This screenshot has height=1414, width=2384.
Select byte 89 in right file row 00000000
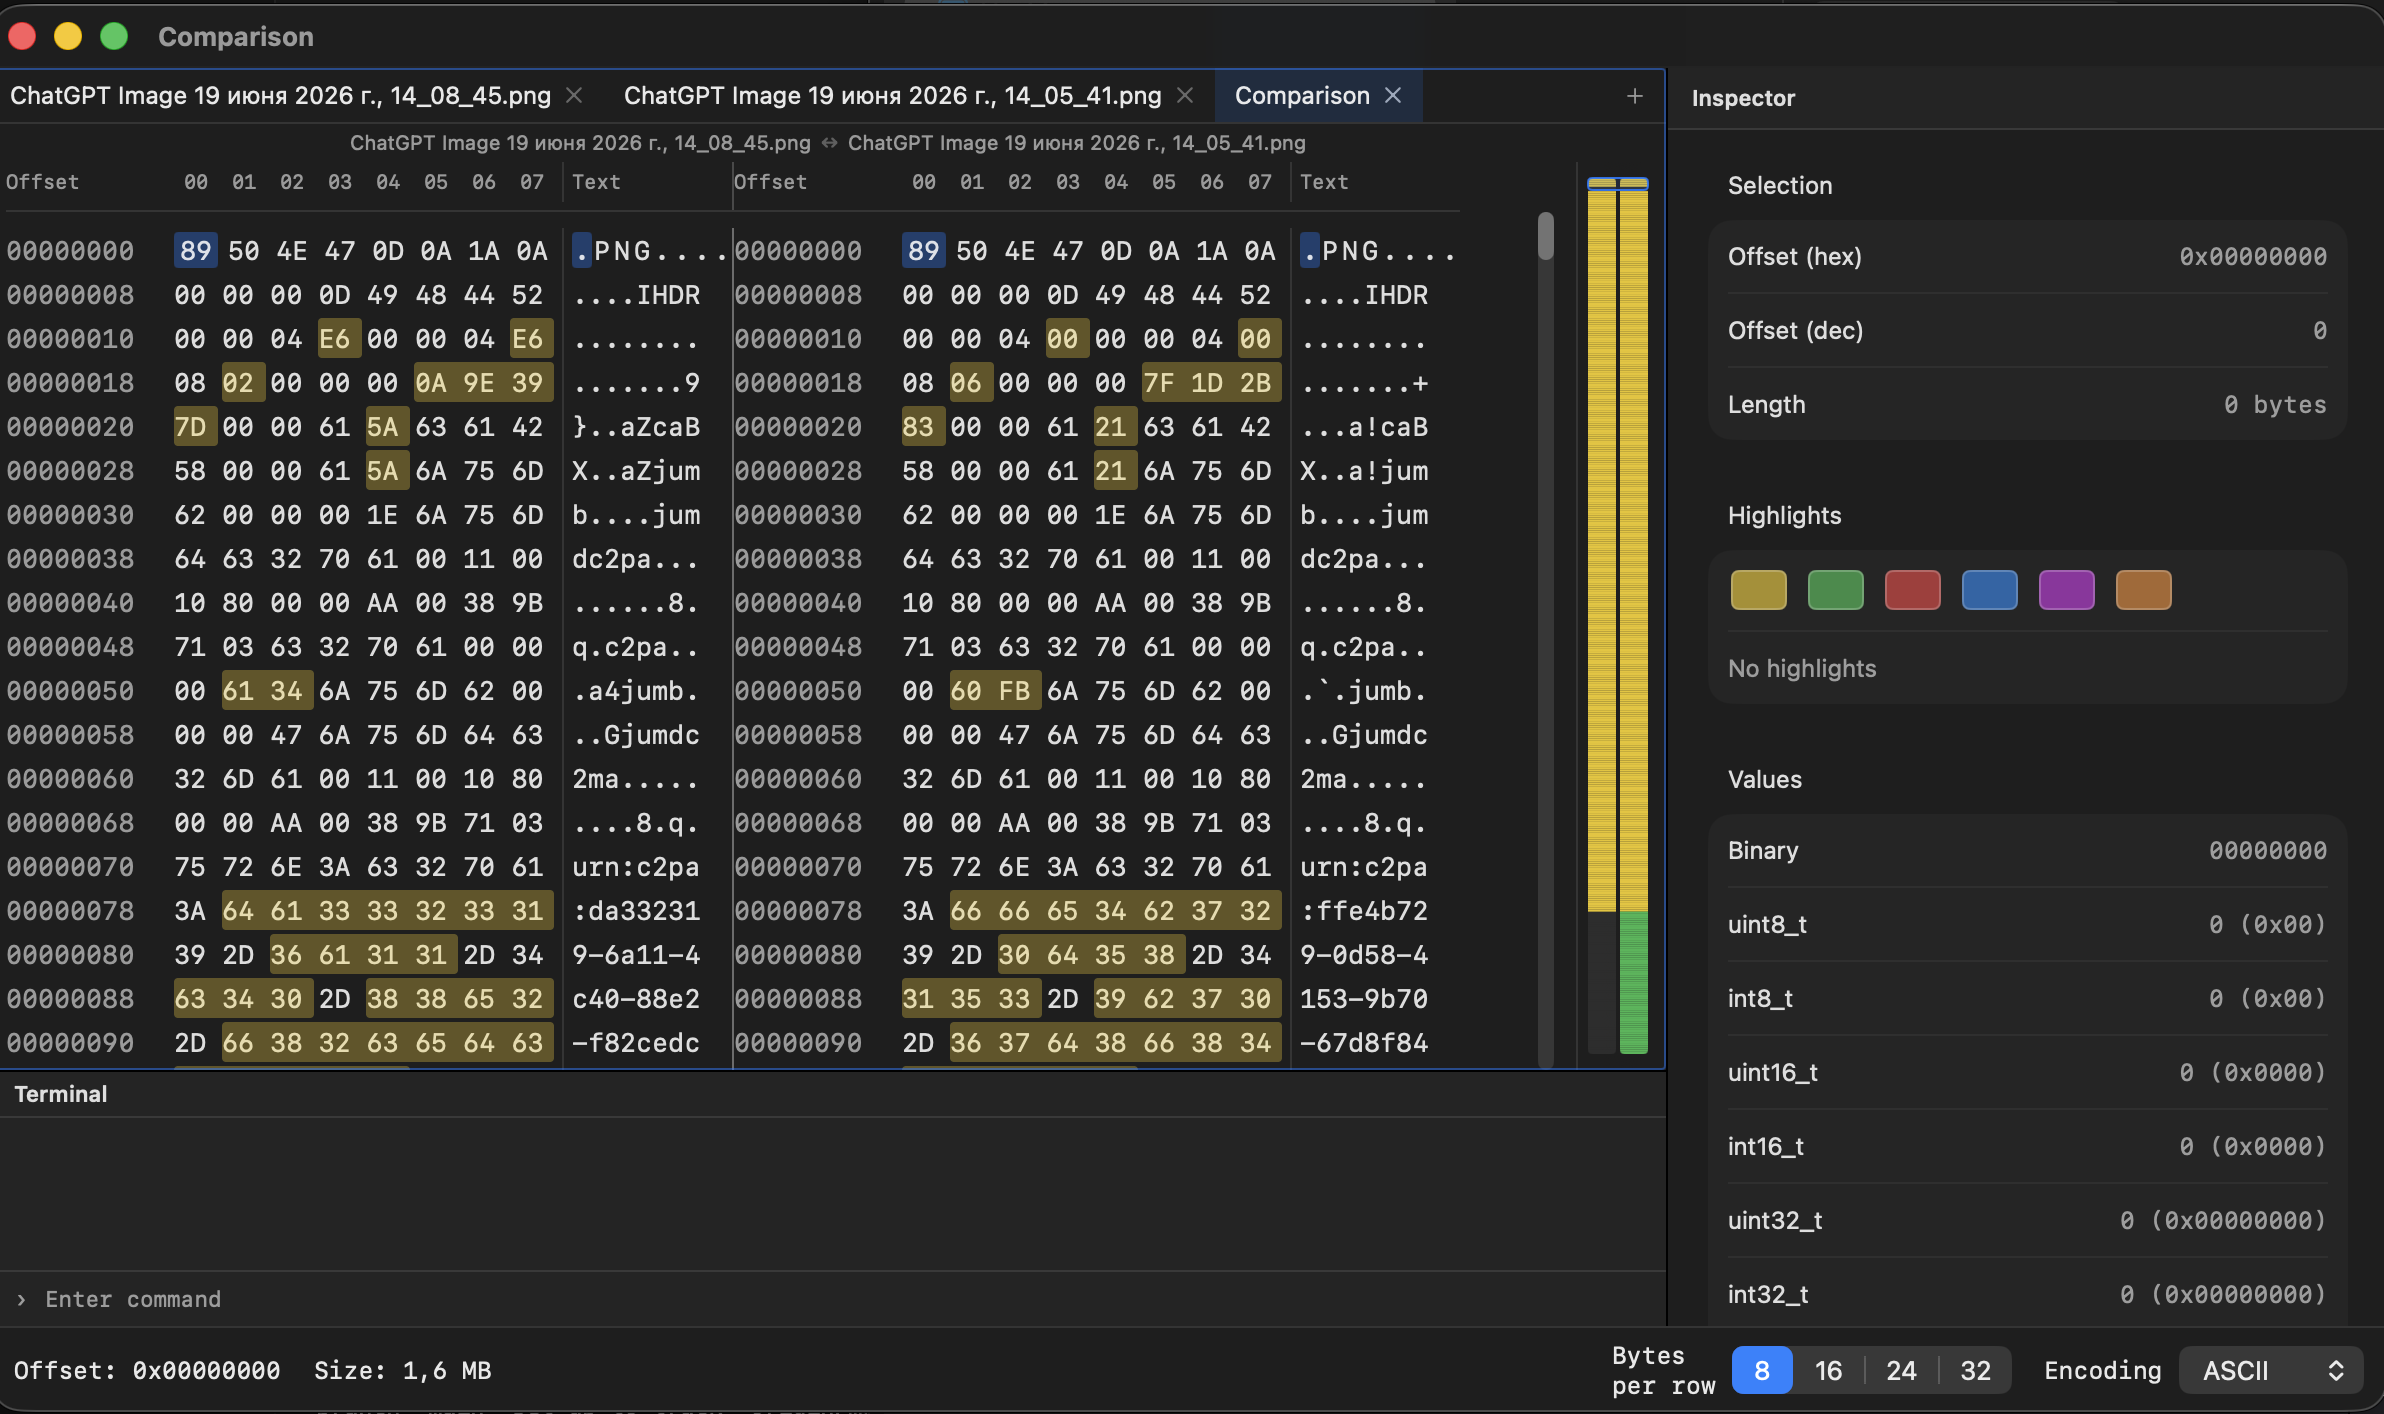[x=923, y=250]
